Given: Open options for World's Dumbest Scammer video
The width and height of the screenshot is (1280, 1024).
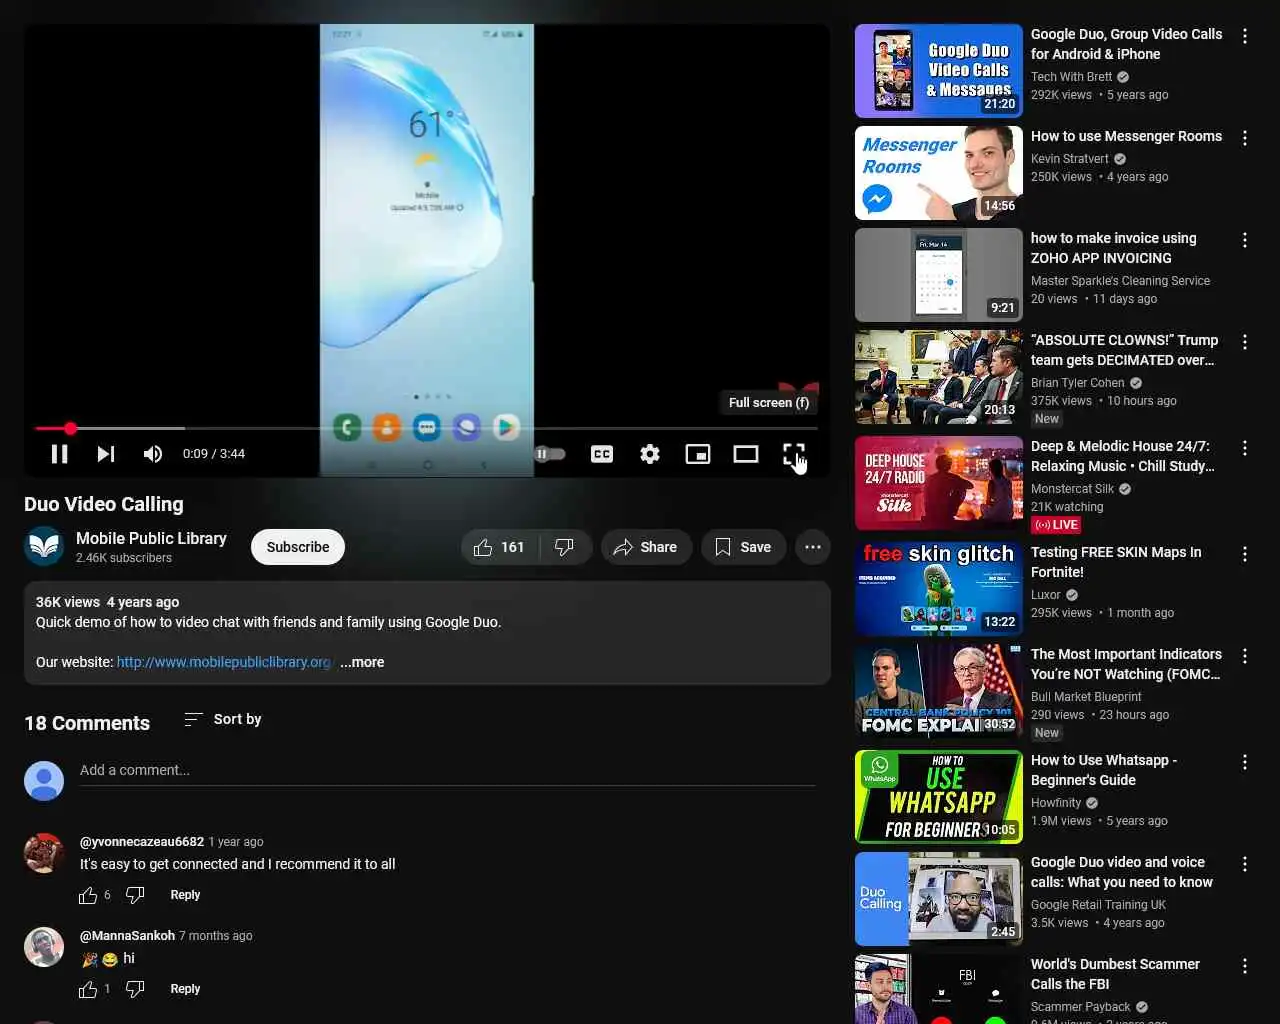Looking at the screenshot, I should (1245, 966).
